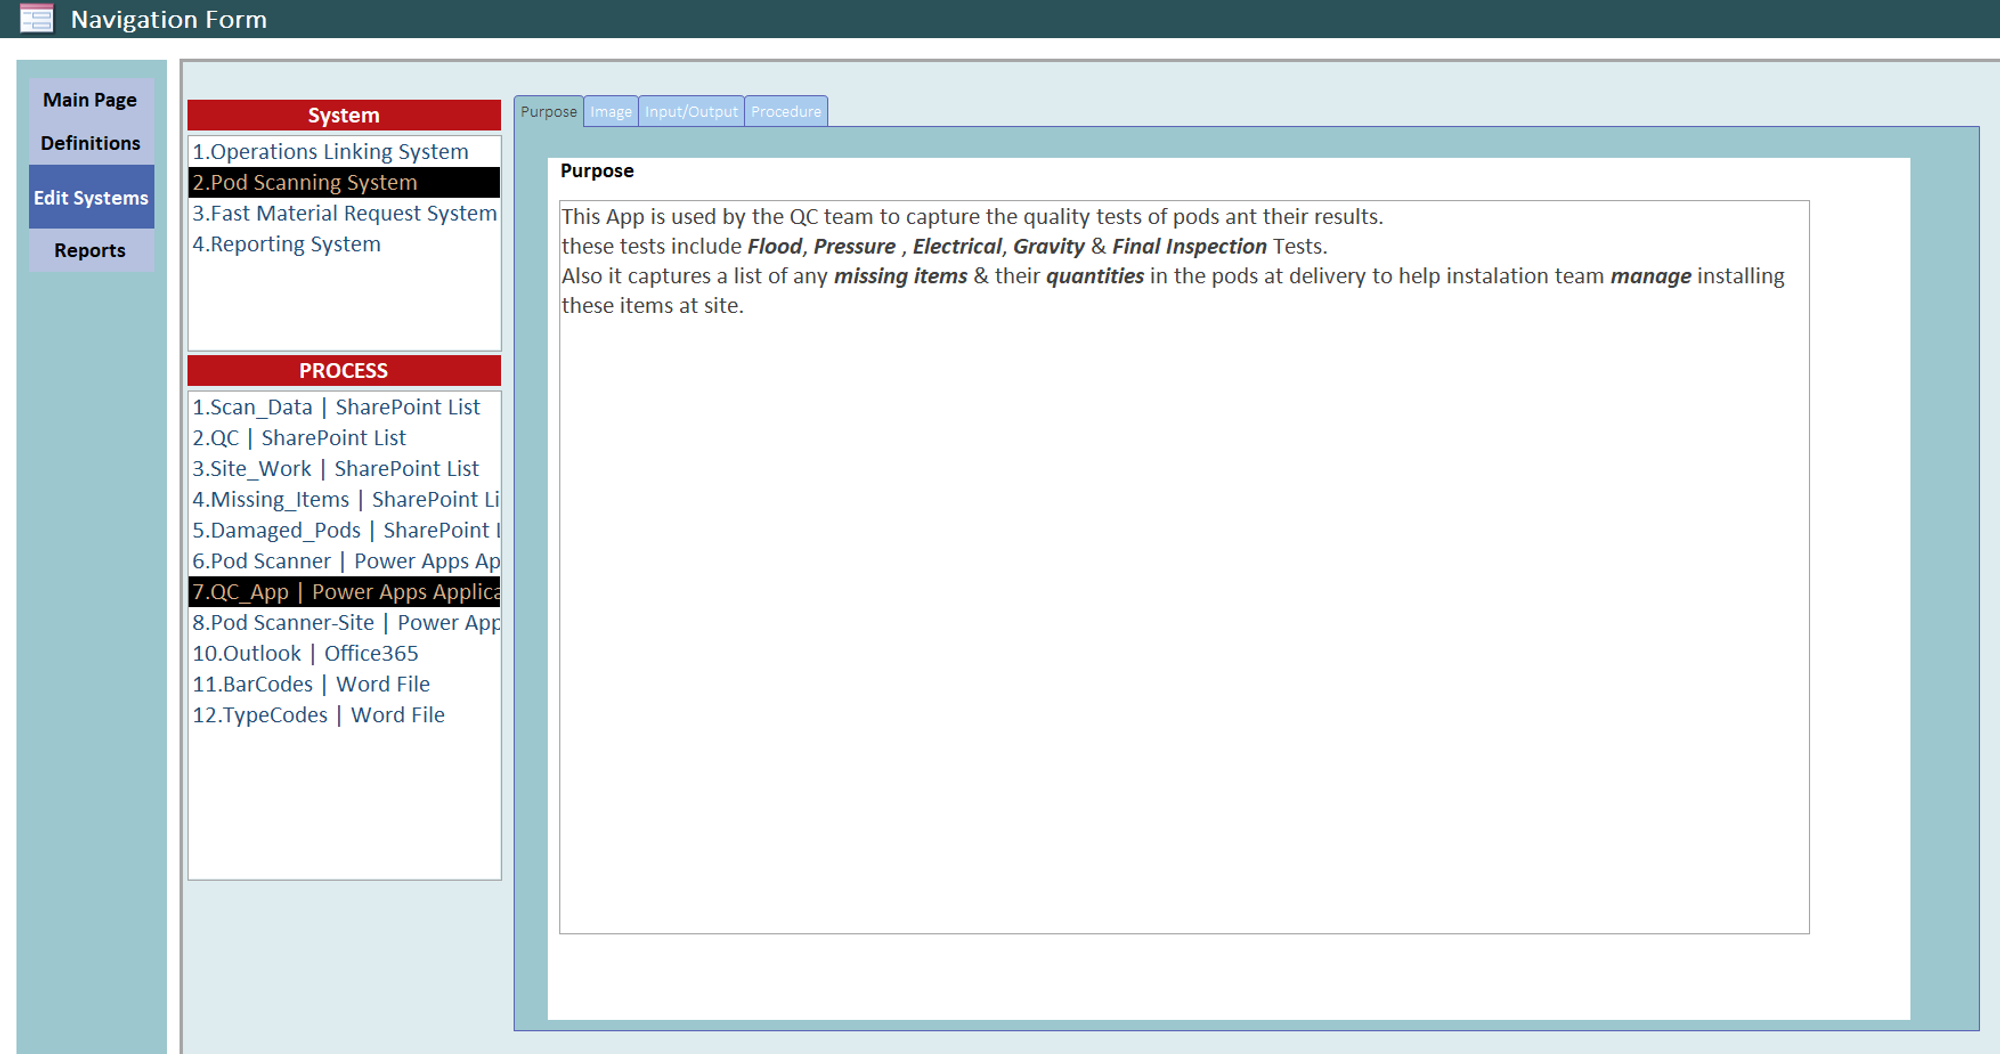Select 10.Outlook Office365 process

pos(344,654)
